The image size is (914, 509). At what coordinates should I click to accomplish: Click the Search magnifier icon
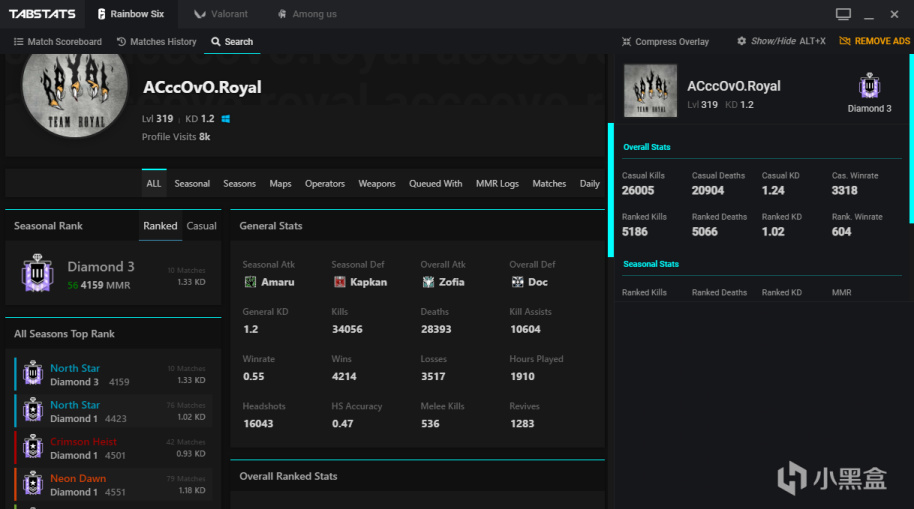(216, 41)
